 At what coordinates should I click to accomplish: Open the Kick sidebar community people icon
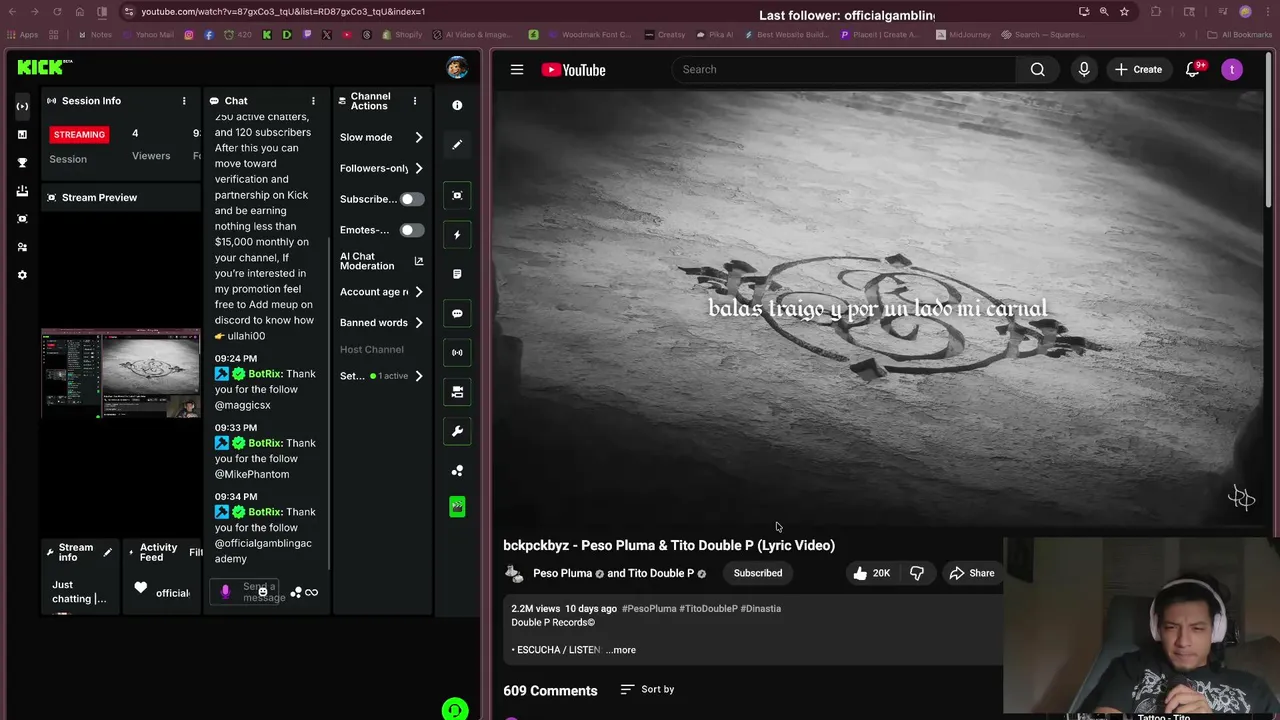(22, 247)
